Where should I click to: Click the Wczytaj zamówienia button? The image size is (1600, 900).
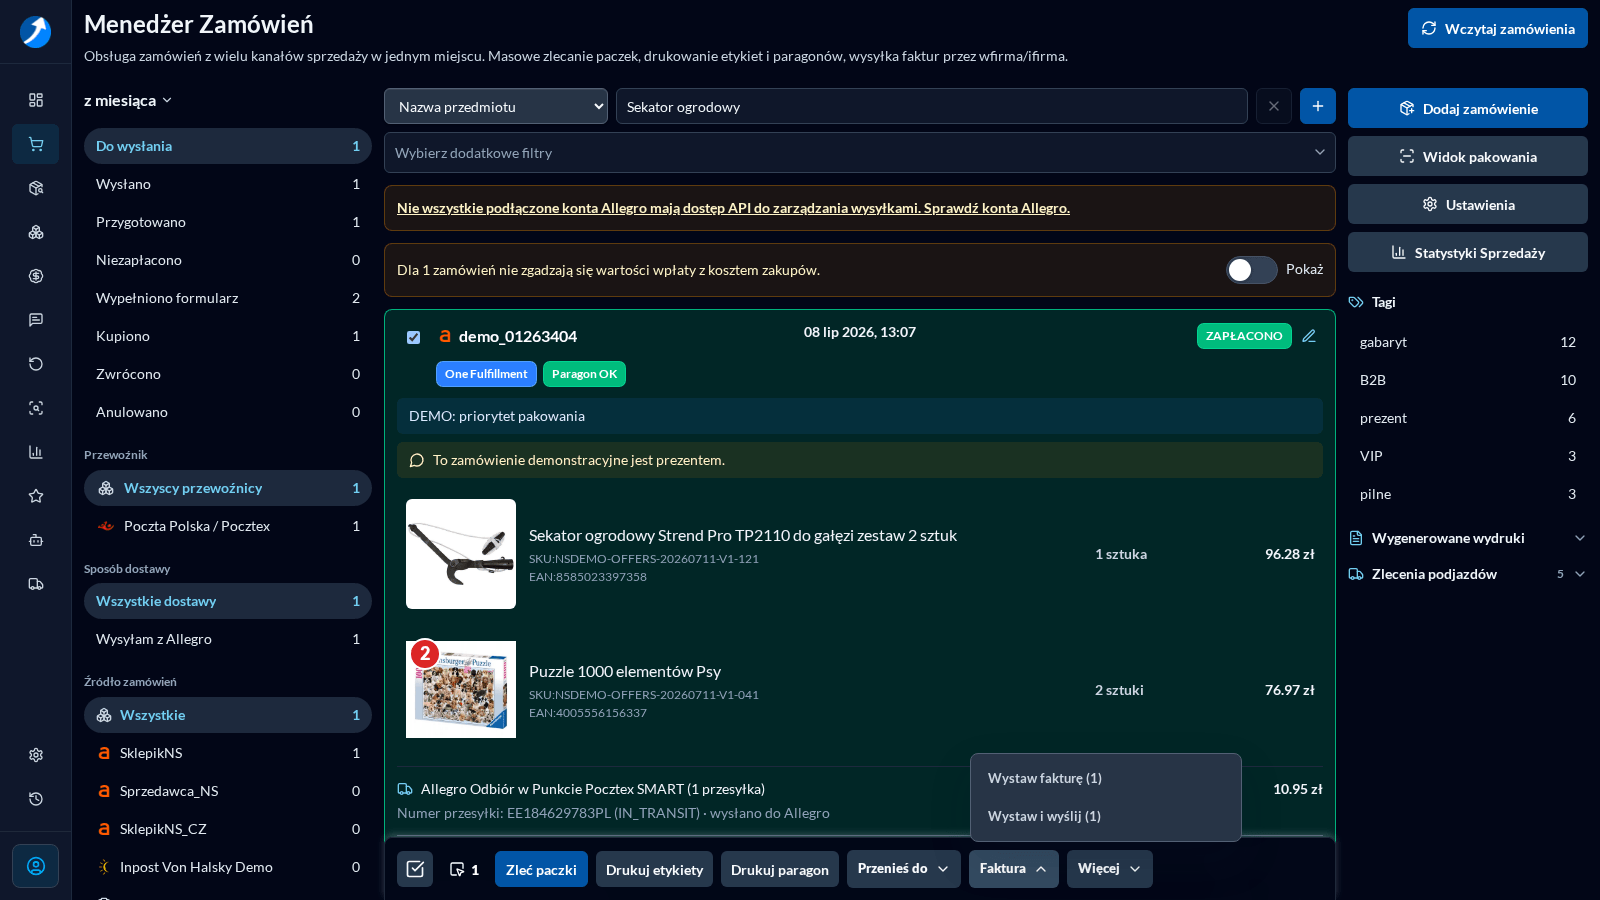1498,28
